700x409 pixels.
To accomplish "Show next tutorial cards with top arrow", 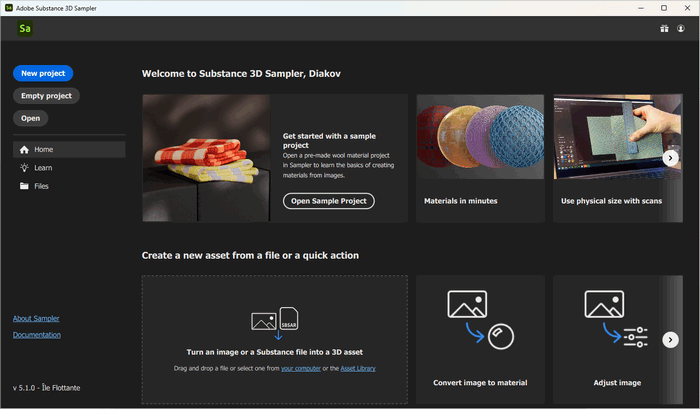I will click(671, 158).
